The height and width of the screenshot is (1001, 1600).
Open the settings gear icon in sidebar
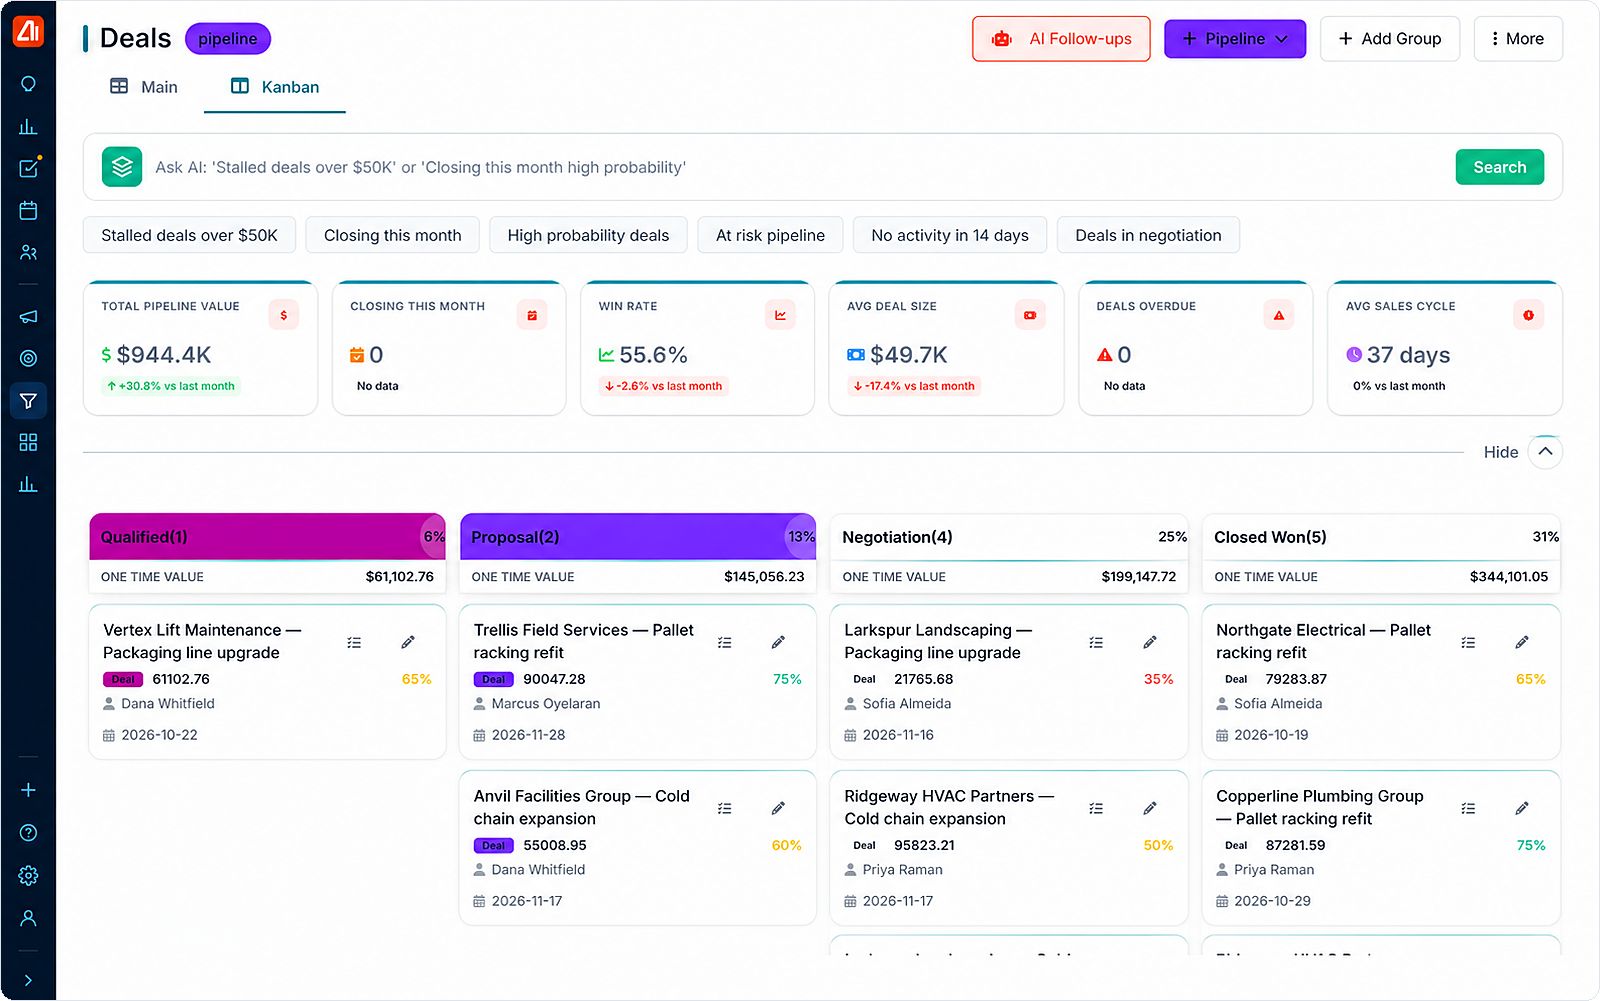(28, 876)
